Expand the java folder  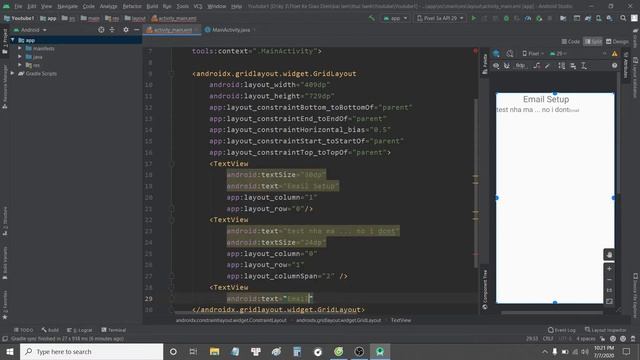point(20,57)
